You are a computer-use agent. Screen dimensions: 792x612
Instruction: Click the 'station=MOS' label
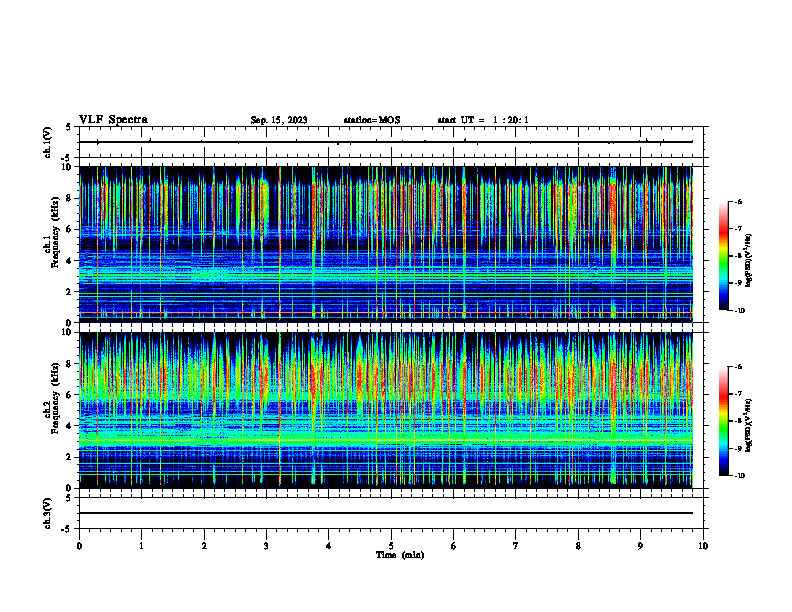coord(372,120)
